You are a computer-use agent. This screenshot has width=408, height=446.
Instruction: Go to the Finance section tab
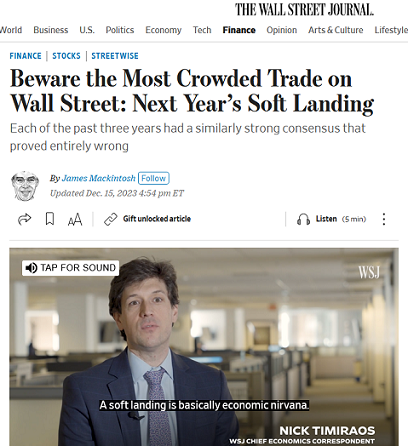click(239, 30)
